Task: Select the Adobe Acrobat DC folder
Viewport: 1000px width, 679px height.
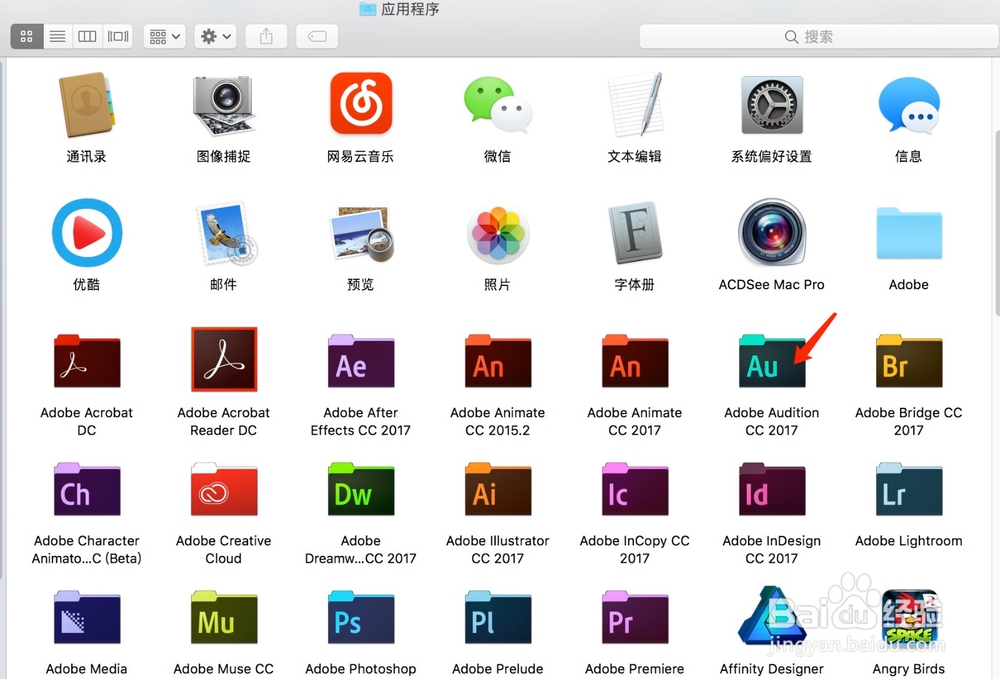Action: pos(87,361)
